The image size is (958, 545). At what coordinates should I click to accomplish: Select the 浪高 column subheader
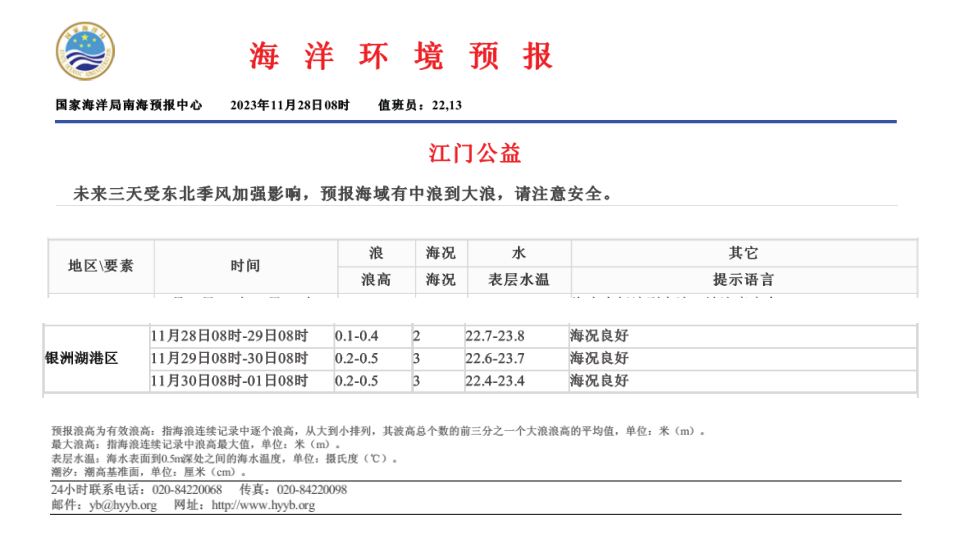tap(376, 280)
